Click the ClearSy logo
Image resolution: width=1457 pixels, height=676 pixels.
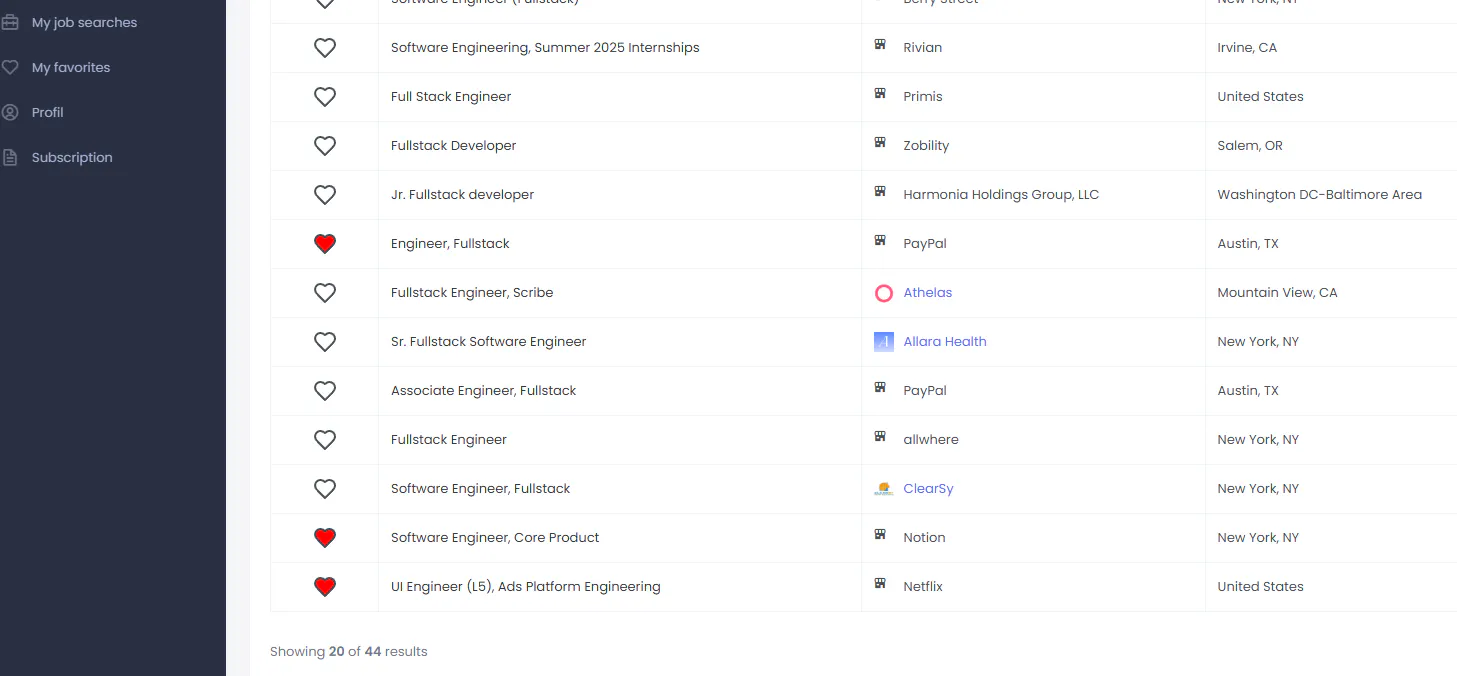point(884,489)
